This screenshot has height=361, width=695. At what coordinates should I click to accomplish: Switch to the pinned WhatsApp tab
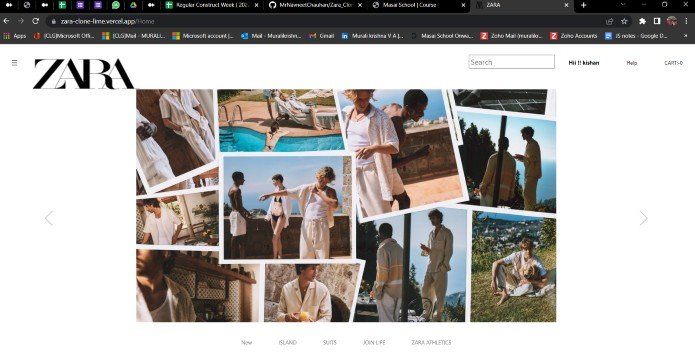coord(116,5)
